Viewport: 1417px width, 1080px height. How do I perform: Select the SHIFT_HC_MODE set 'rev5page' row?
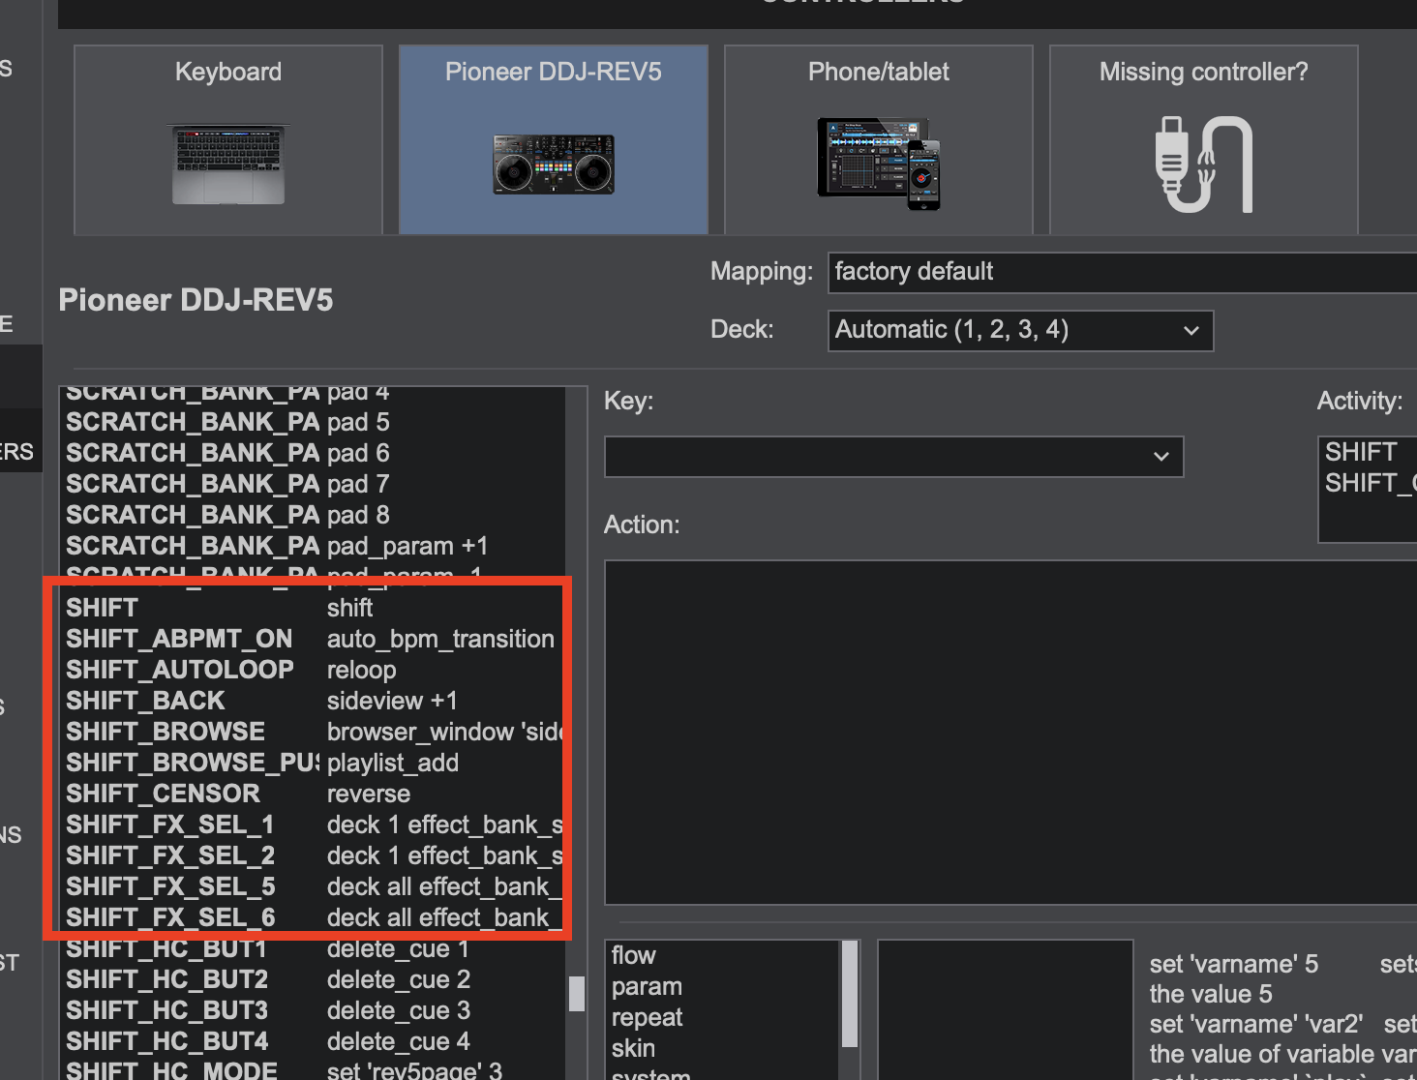[313, 1069]
